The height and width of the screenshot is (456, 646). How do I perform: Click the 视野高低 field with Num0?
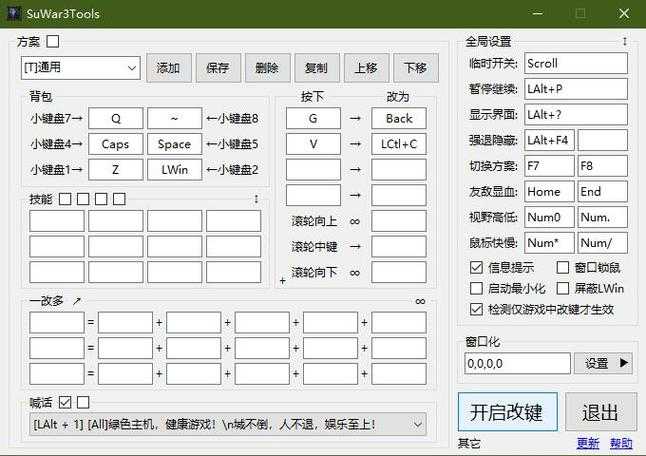[549, 217]
